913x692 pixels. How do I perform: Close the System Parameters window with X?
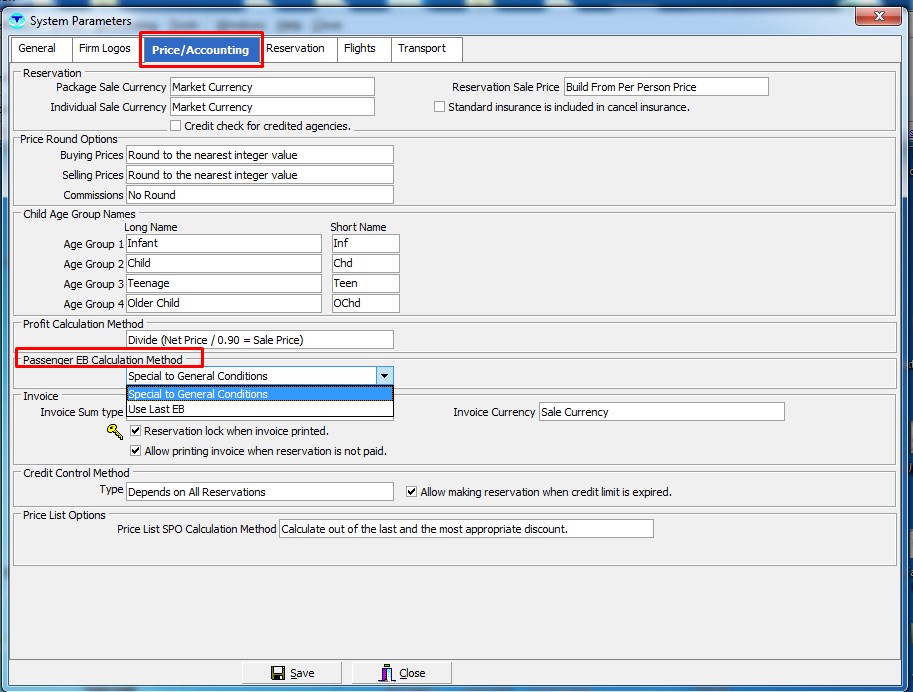click(877, 17)
